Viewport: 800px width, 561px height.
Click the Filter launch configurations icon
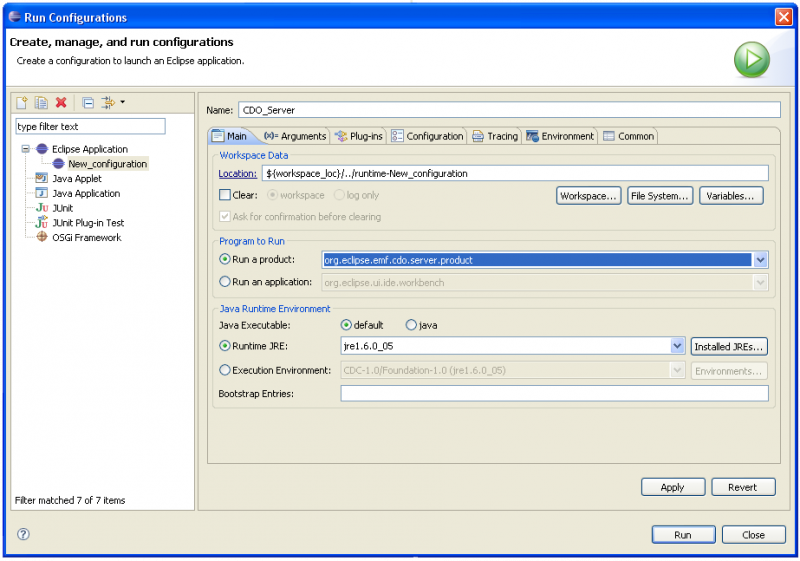coord(108,103)
